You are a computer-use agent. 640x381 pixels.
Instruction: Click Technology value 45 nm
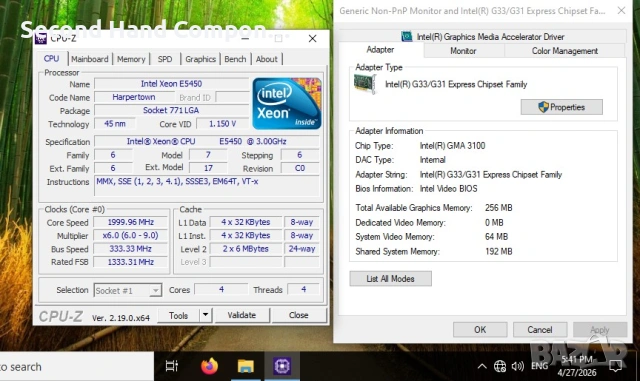coord(115,123)
